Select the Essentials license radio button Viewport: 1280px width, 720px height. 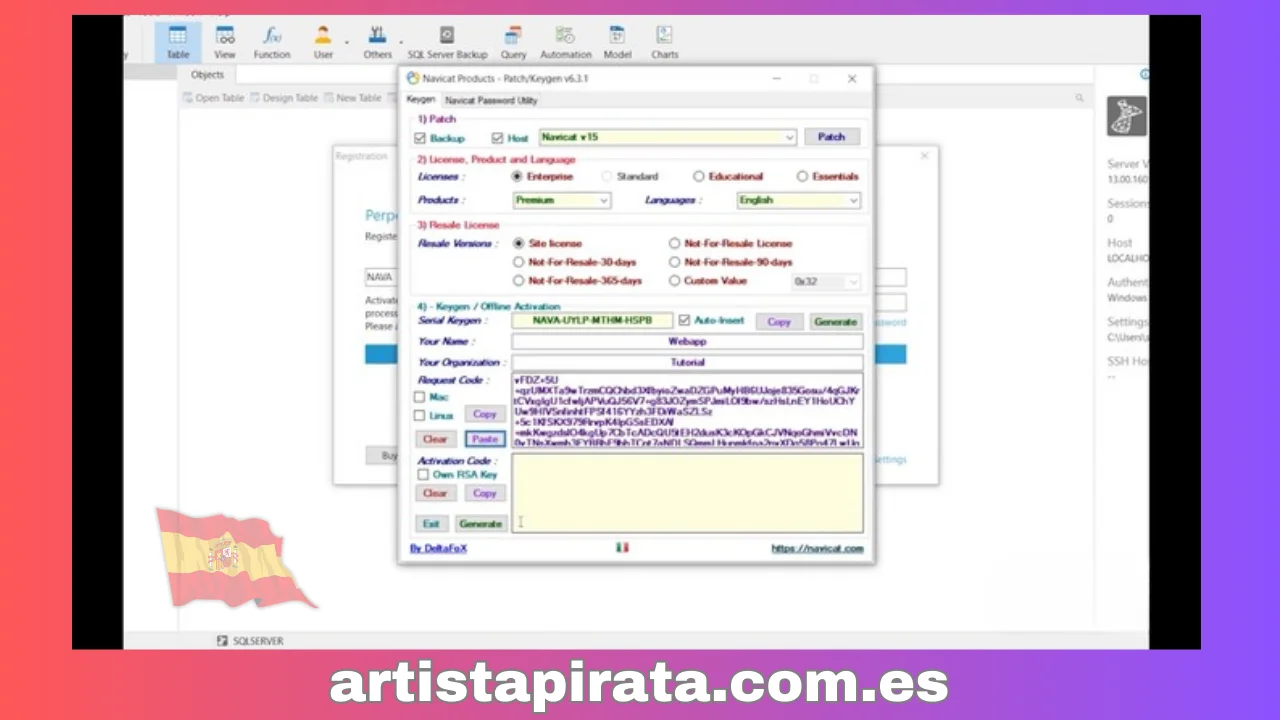[x=802, y=176]
